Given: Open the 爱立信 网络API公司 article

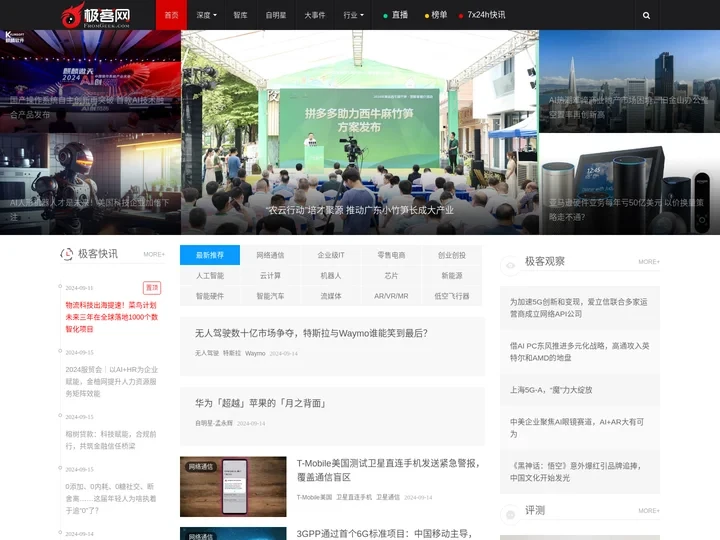Looking at the screenshot, I should click(579, 308).
